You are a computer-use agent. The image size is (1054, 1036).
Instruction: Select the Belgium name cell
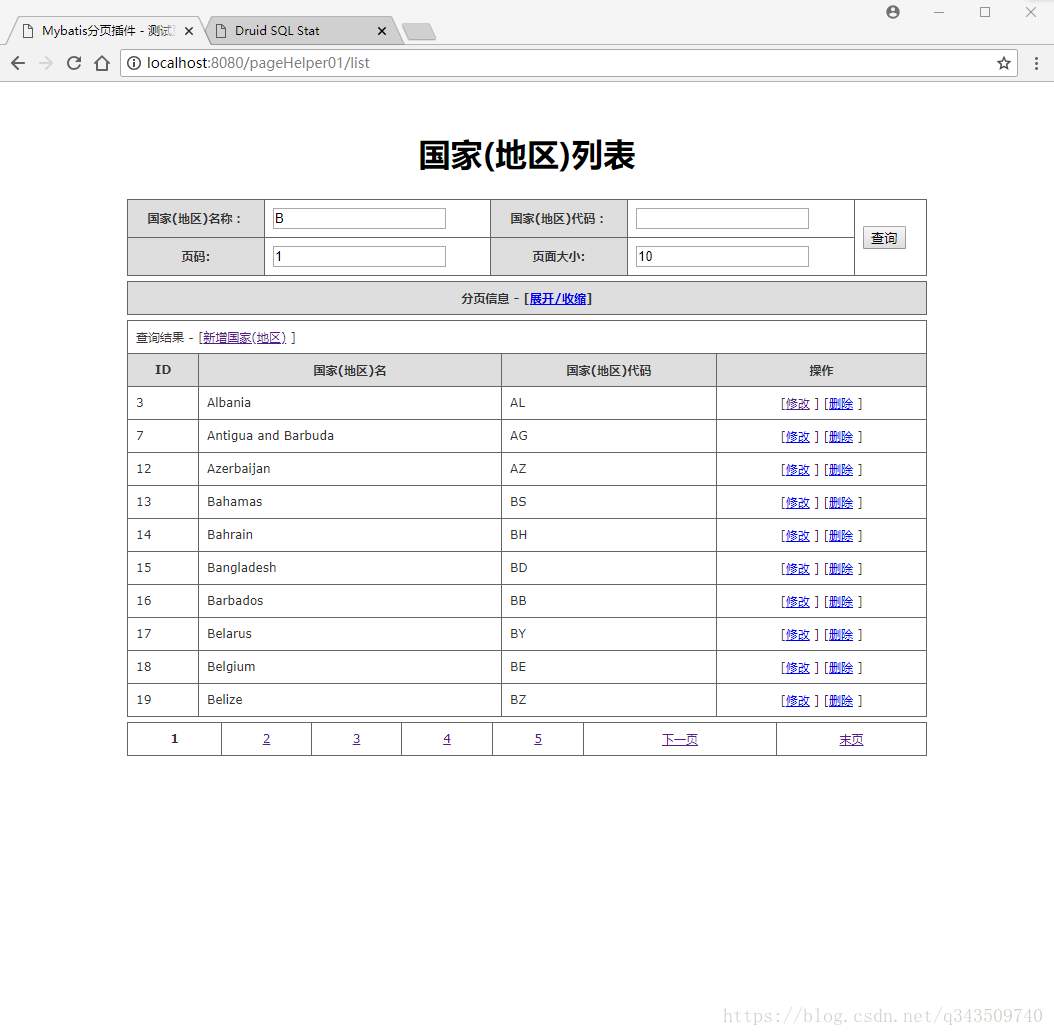tap(350, 667)
